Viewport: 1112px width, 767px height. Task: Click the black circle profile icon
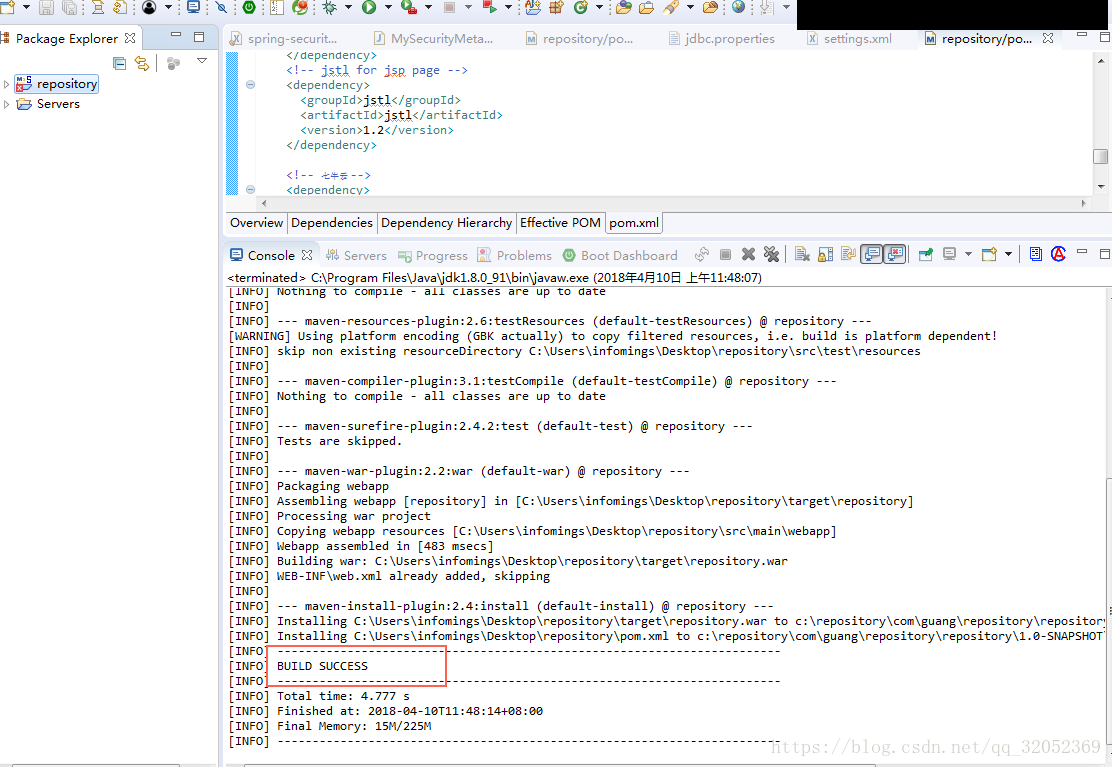149,7
